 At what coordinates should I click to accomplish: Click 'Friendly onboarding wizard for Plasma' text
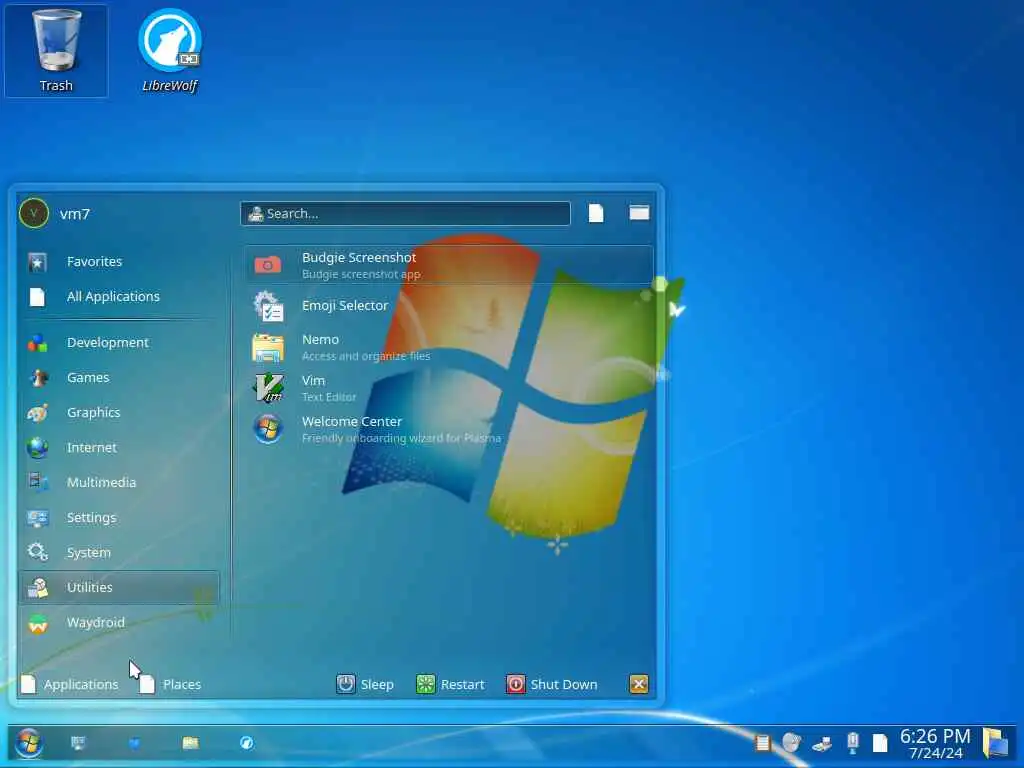pyautogui.click(x=401, y=438)
